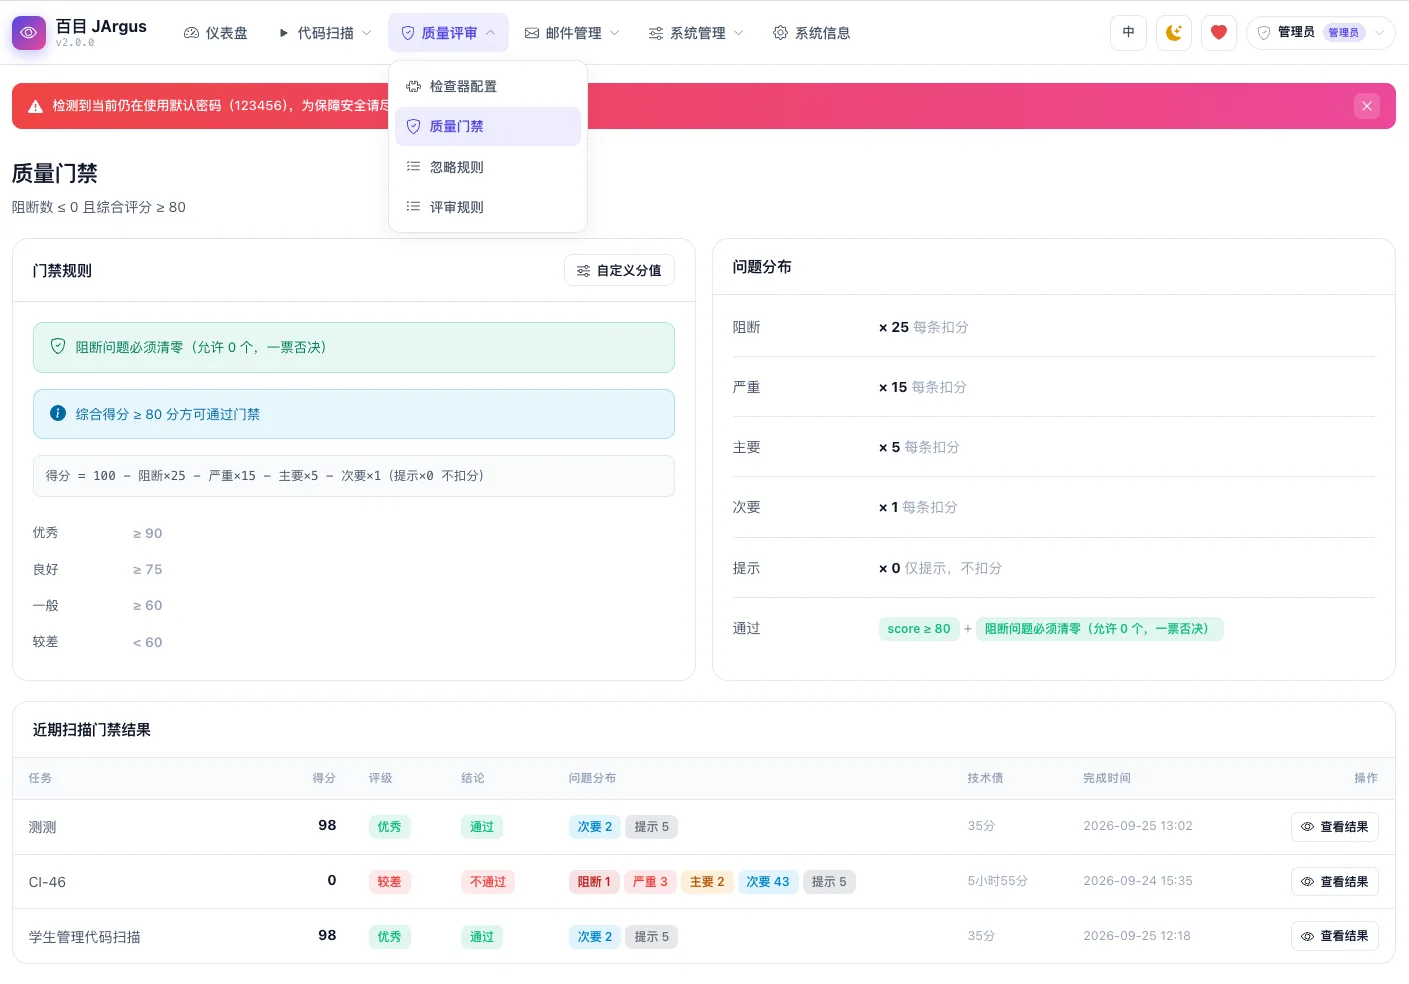This screenshot has height=984, width=1409.
Task: Open the 管理员 user dropdown
Action: coord(1320,33)
